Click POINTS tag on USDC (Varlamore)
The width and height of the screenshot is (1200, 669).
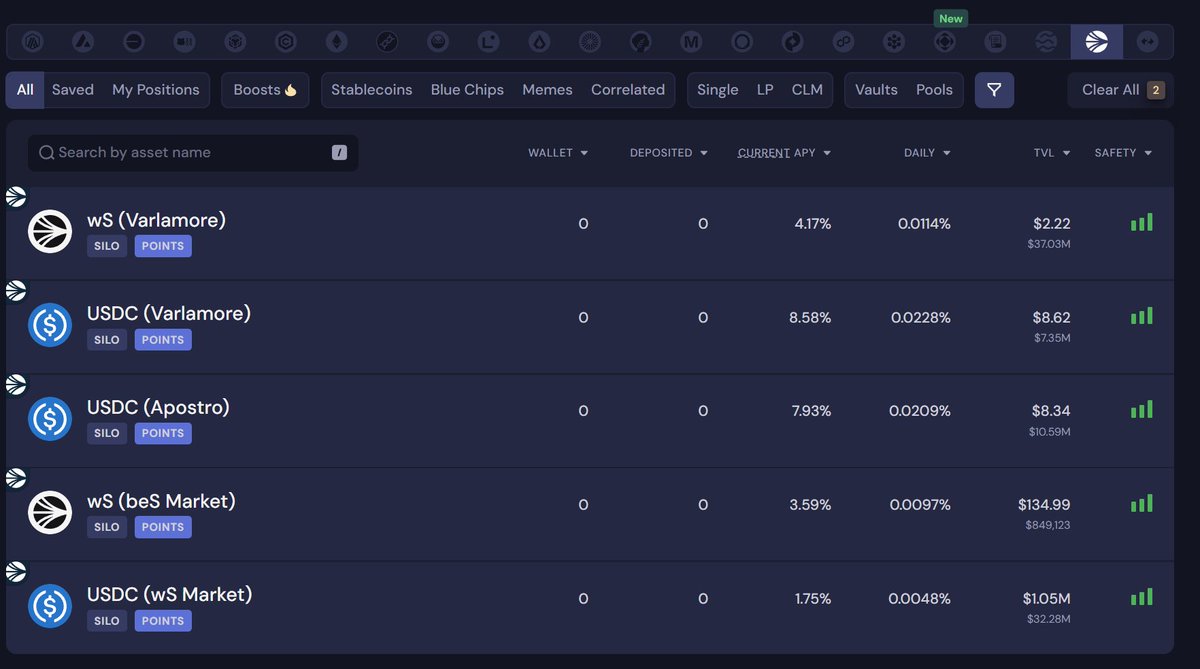click(x=163, y=340)
